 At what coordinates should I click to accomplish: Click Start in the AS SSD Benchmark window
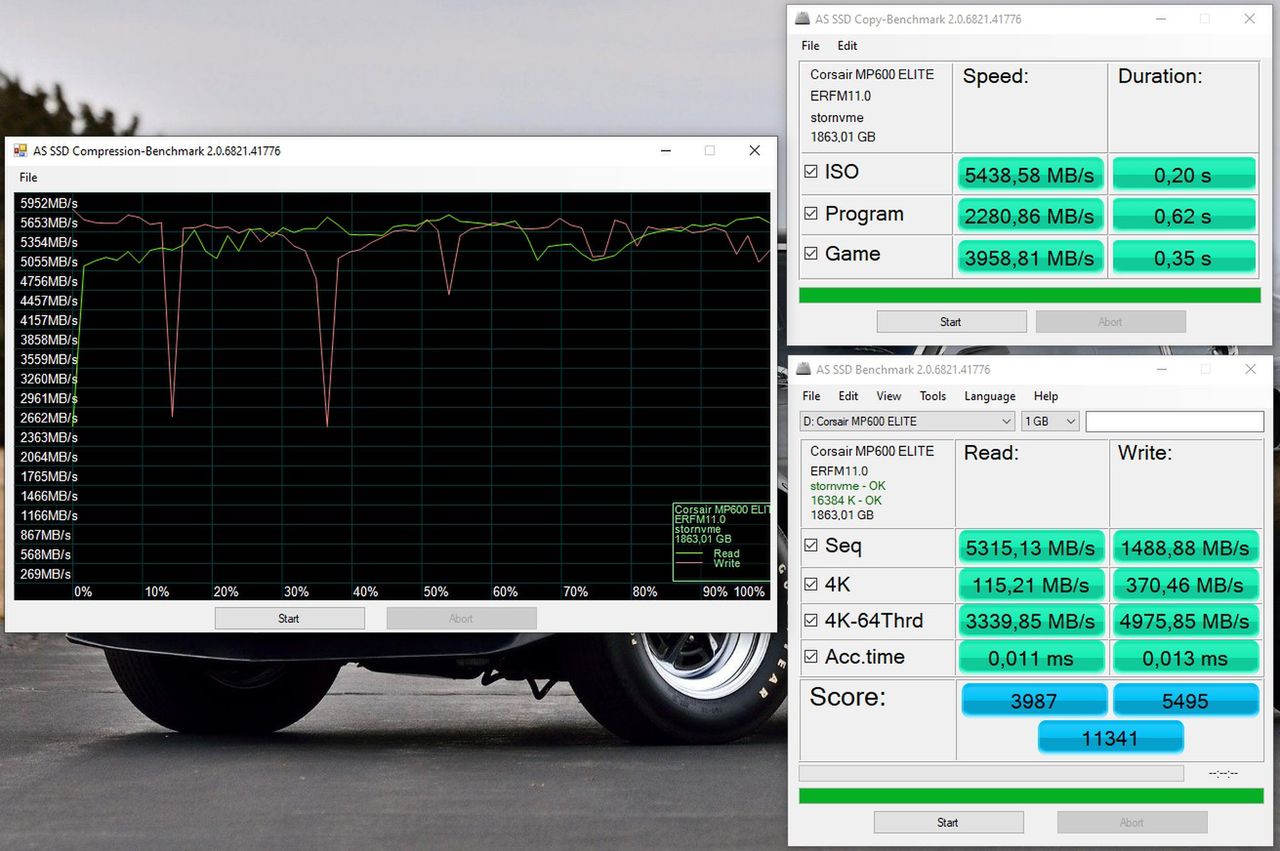coord(948,822)
